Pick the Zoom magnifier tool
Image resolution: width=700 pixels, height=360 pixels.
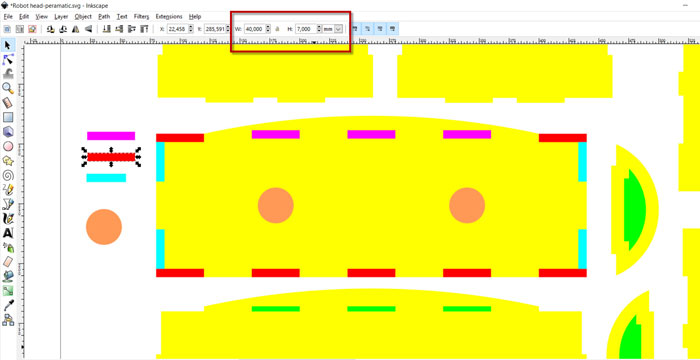click(8, 88)
